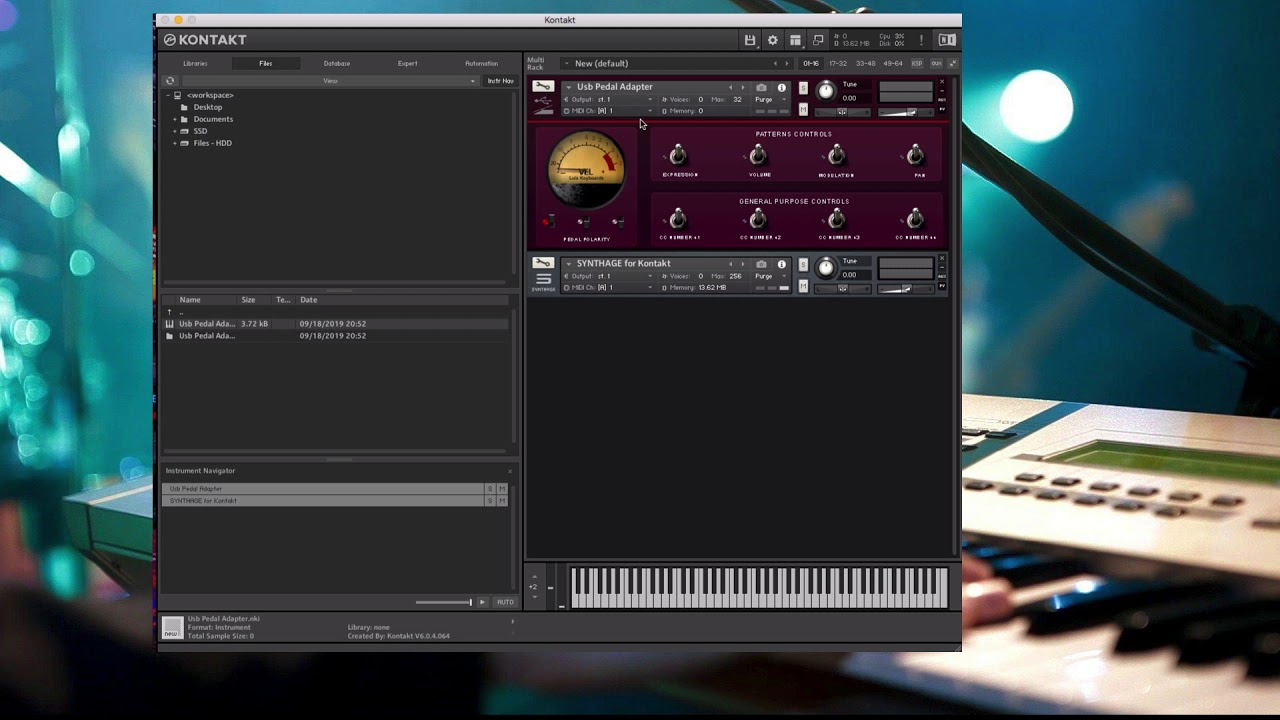Show info for SYNTHAGE for Kontakt
The width and height of the screenshot is (1280, 720).
point(782,264)
